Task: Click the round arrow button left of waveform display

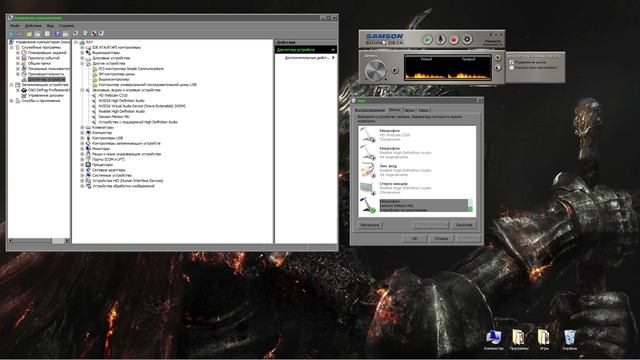Action: (395, 70)
